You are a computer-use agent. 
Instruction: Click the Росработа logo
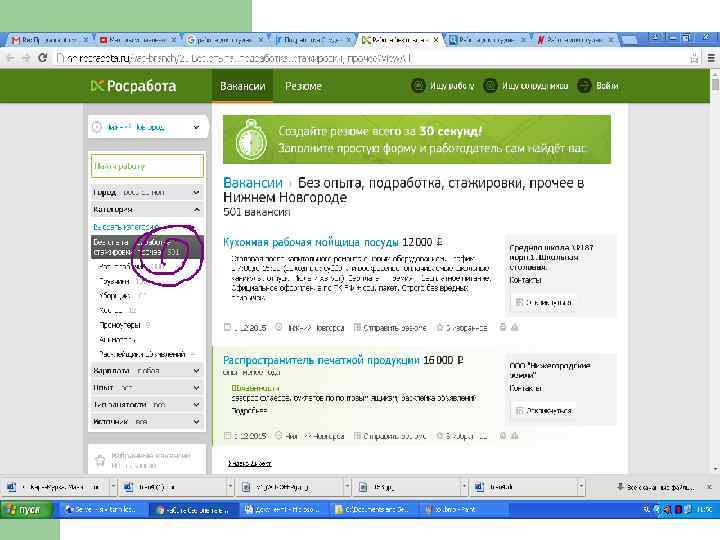point(133,86)
